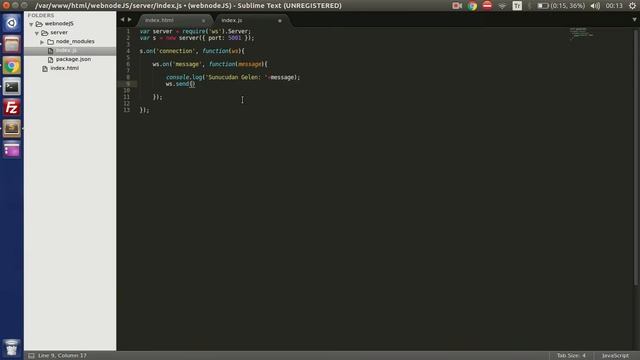Click the Line 9, Column 17 status
This screenshot has height=360, width=640.
coord(62,356)
